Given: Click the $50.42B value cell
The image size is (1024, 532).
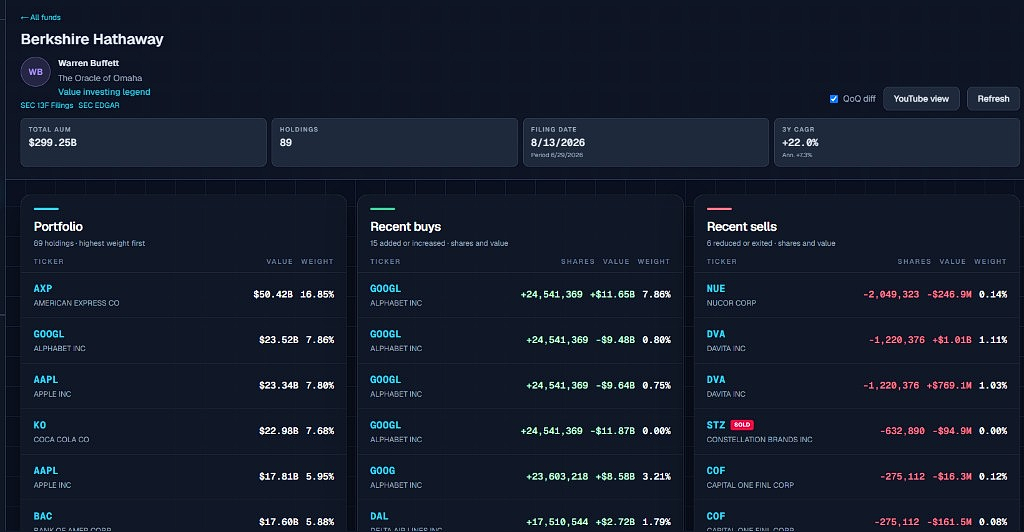Looking at the screenshot, I should coord(273,294).
